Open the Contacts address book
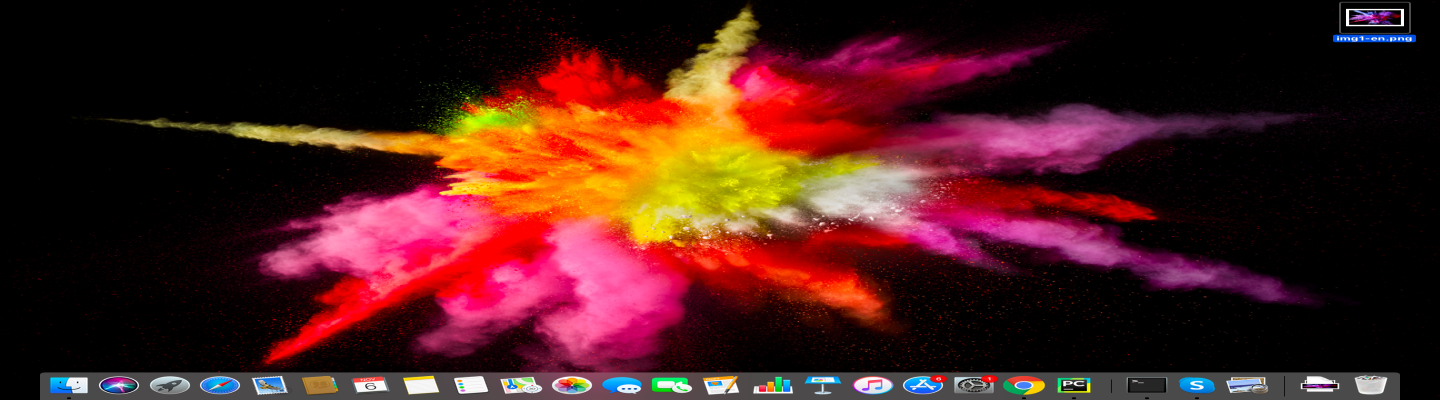 (320, 385)
